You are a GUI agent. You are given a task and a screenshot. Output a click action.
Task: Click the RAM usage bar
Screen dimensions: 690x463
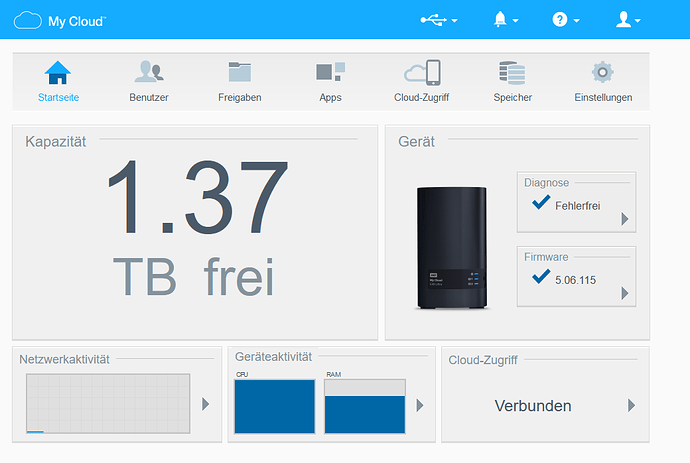(365, 406)
